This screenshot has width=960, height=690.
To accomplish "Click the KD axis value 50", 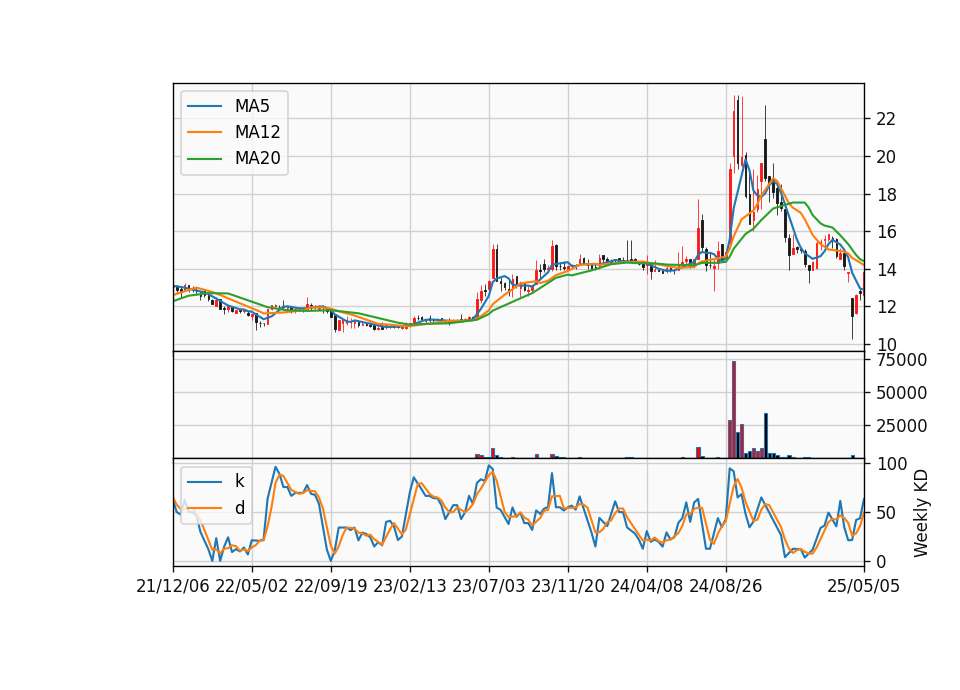I will coord(886,513).
